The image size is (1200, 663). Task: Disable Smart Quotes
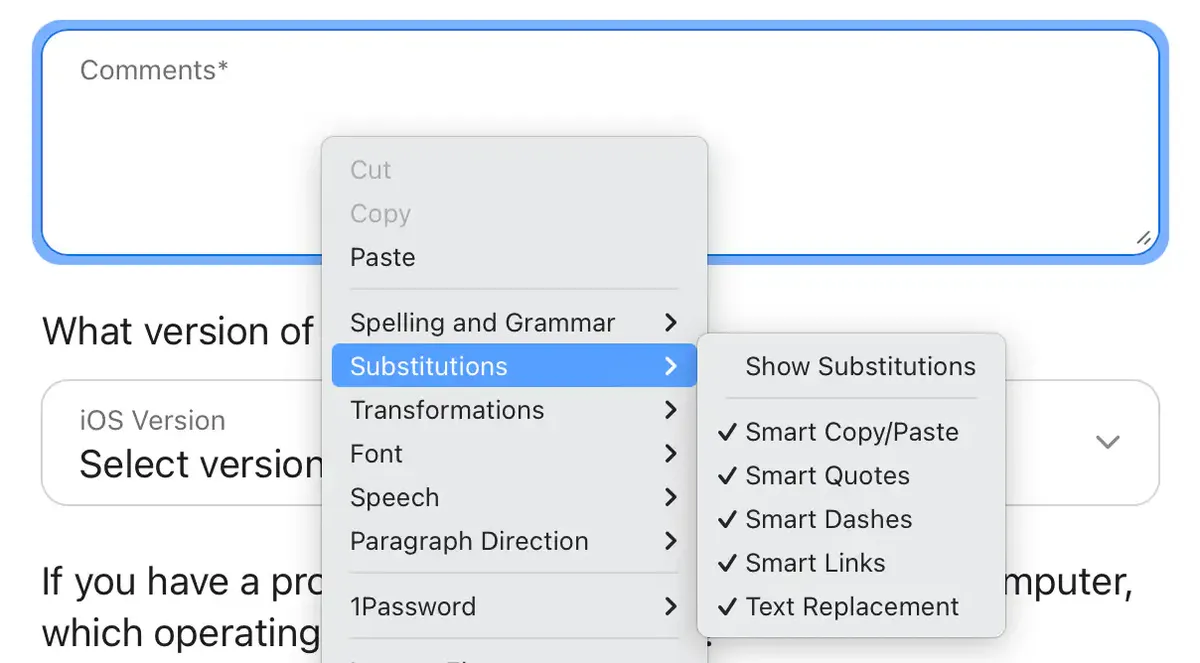827,476
